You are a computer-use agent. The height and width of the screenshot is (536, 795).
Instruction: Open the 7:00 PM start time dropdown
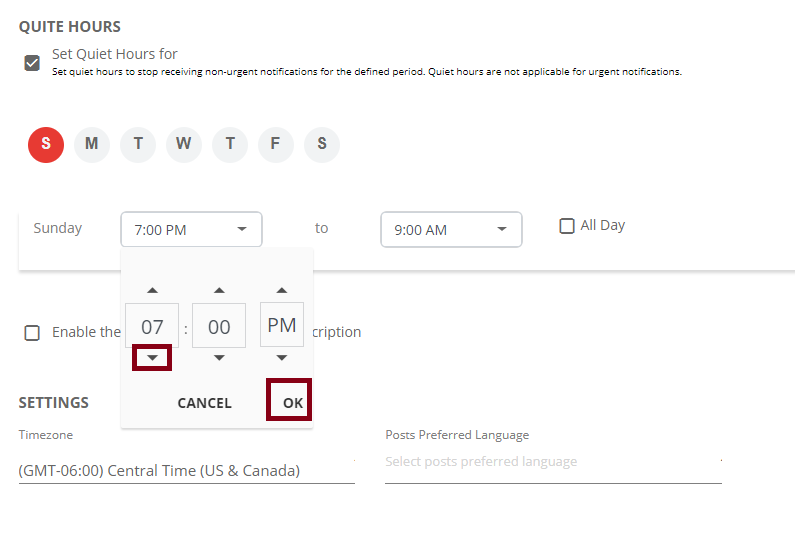191,230
